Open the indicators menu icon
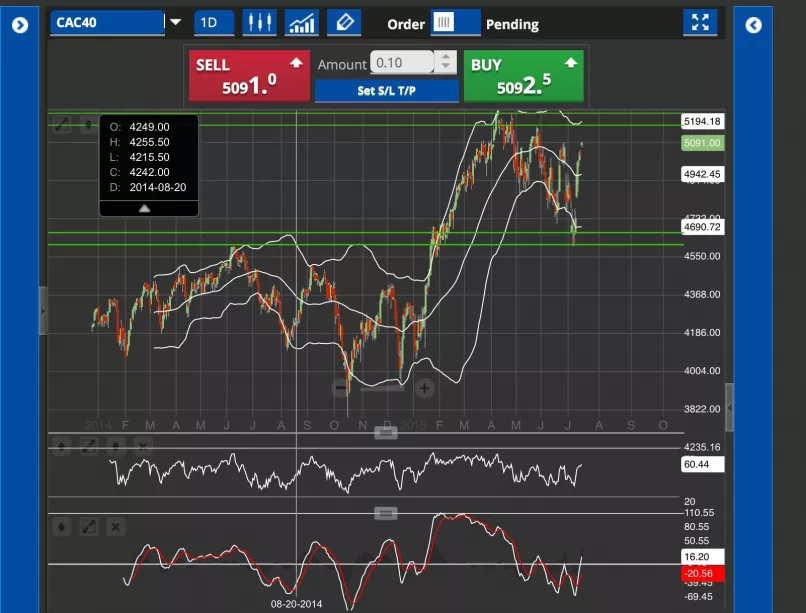This screenshot has width=806, height=613. tap(302, 23)
